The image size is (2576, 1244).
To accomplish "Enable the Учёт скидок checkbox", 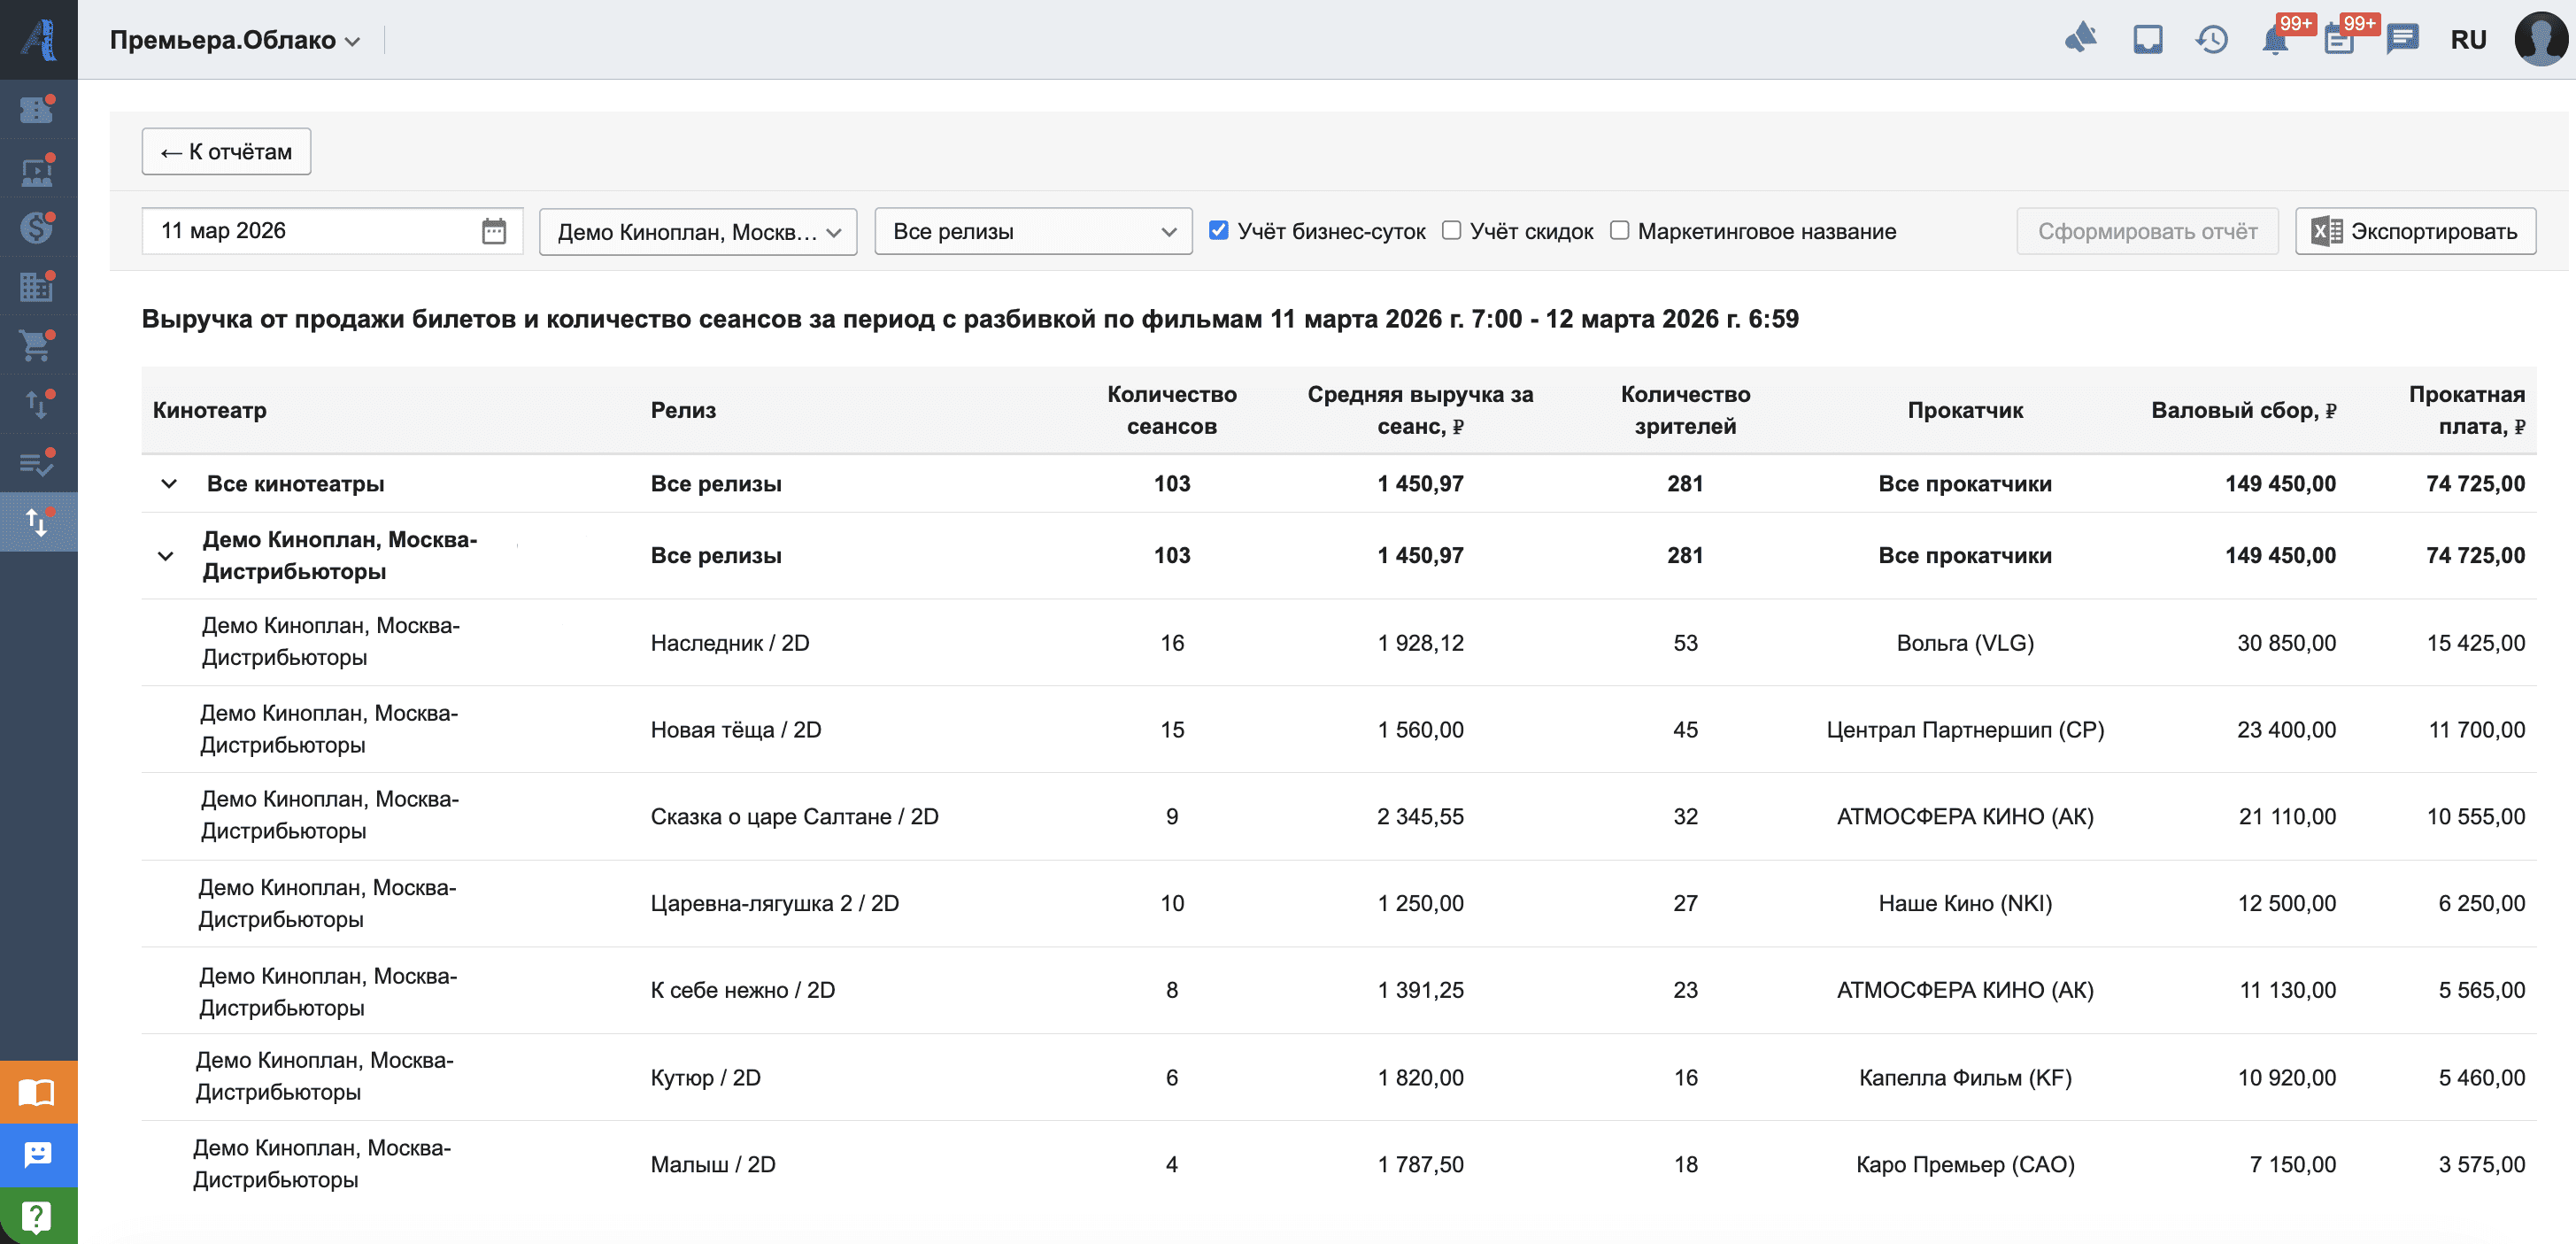I will coord(1451,231).
